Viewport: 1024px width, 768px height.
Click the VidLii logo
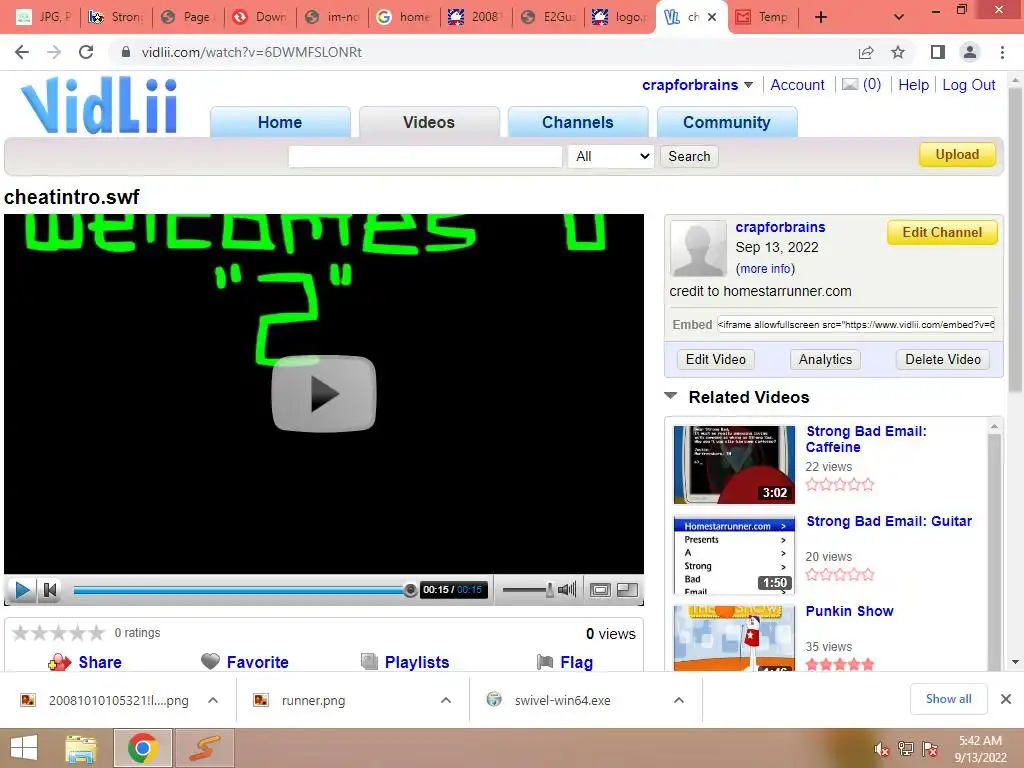coord(99,104)
